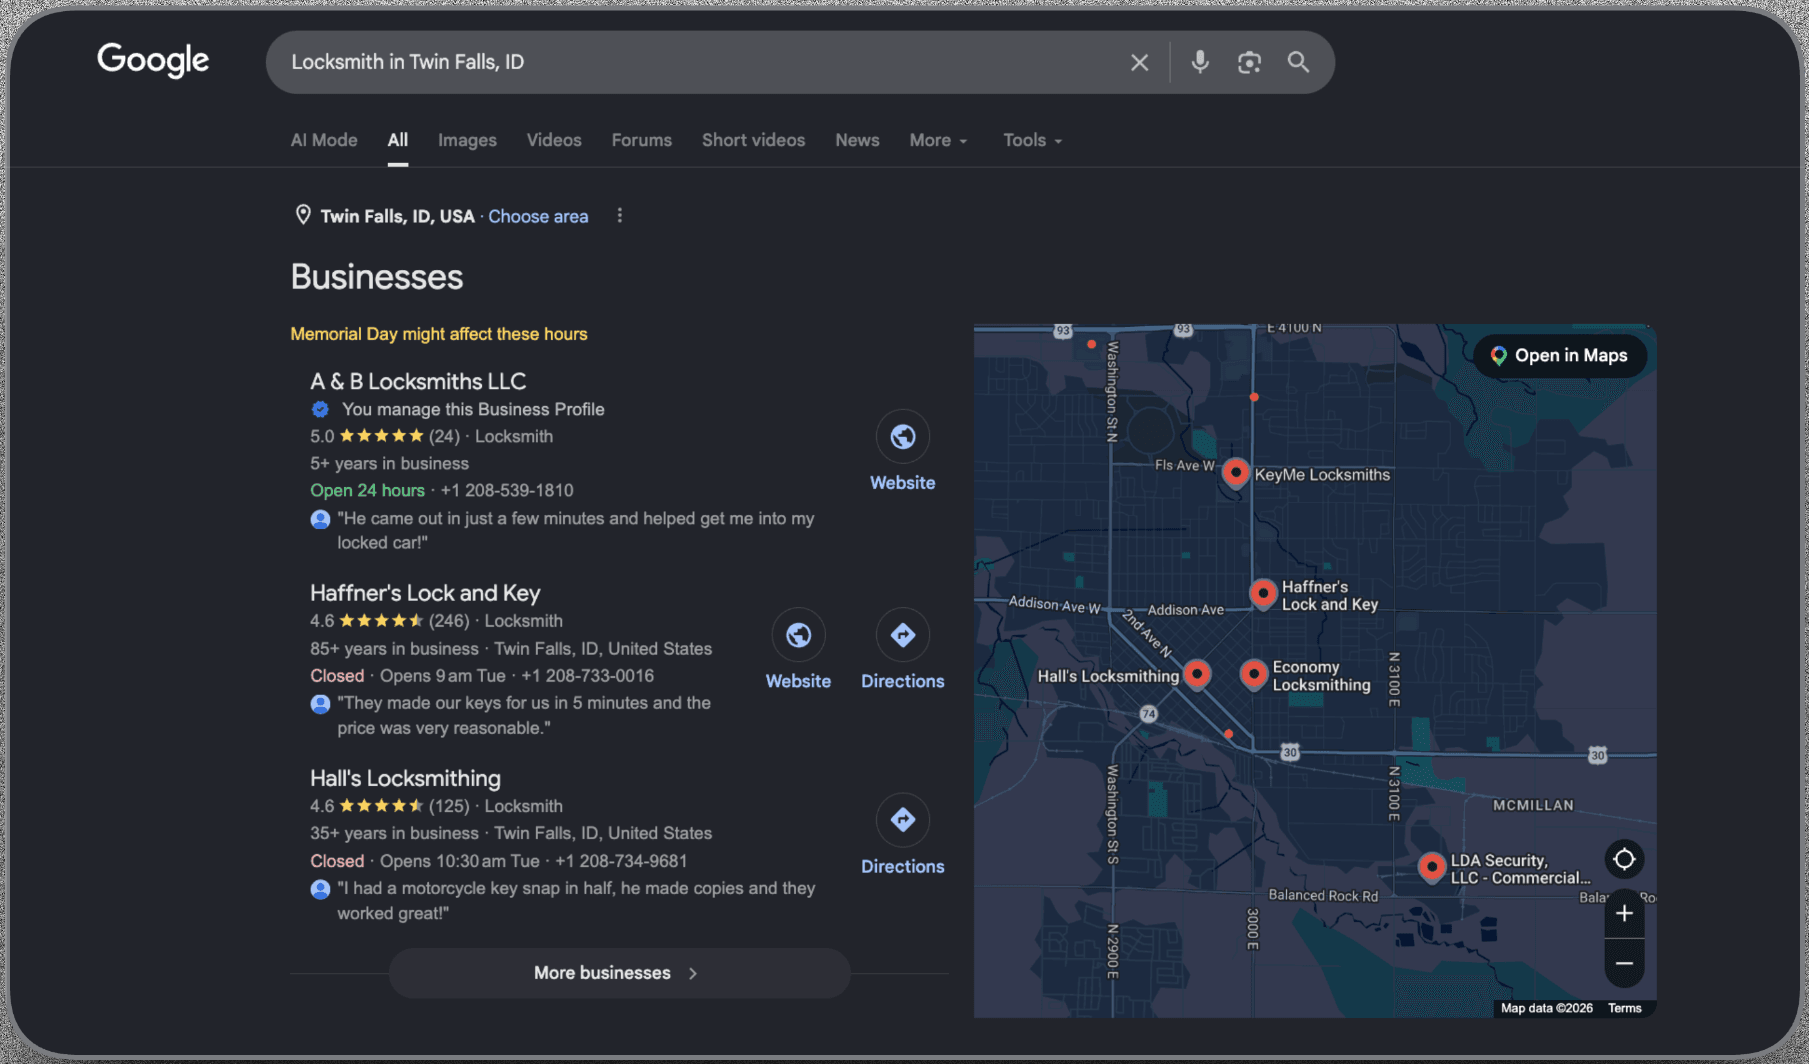Click the "35+ years in business" text
The width and height of the screenshot is (1809, 1064).
point(394,834)
